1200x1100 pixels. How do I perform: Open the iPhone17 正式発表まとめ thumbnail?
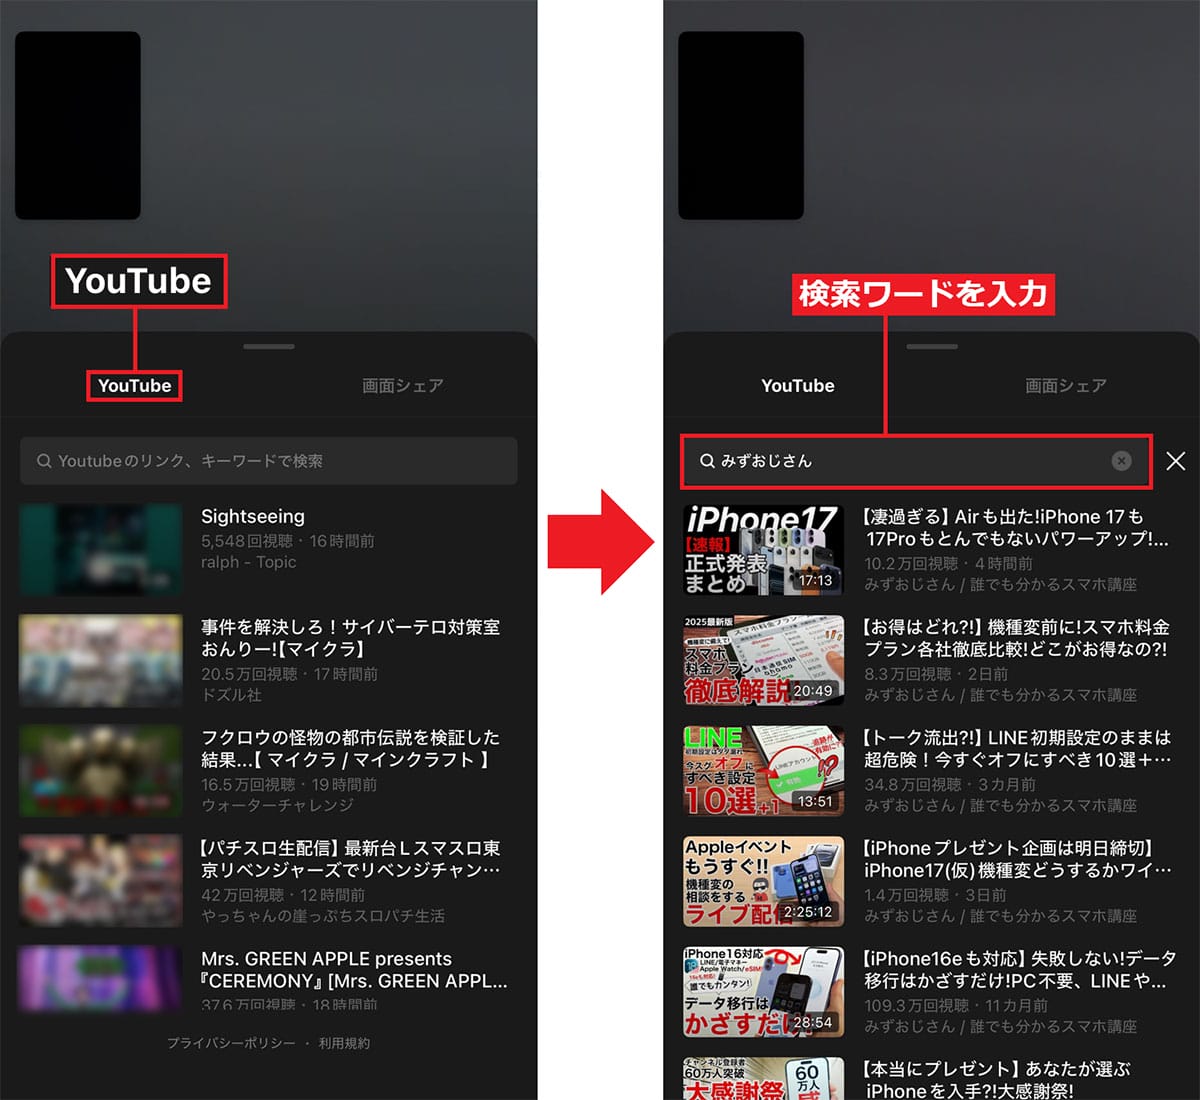(x=764, y=550)
